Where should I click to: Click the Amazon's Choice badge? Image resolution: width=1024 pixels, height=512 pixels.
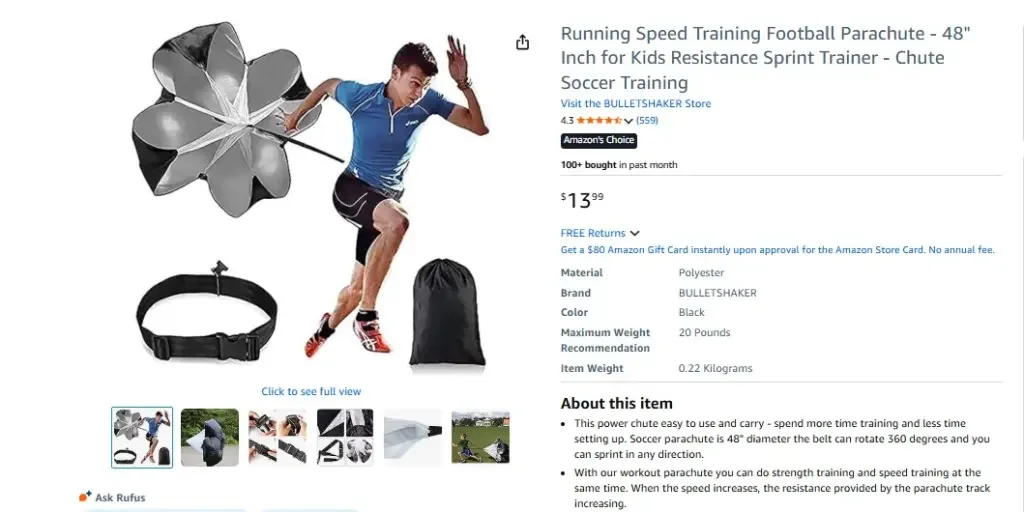coord(598,140)
